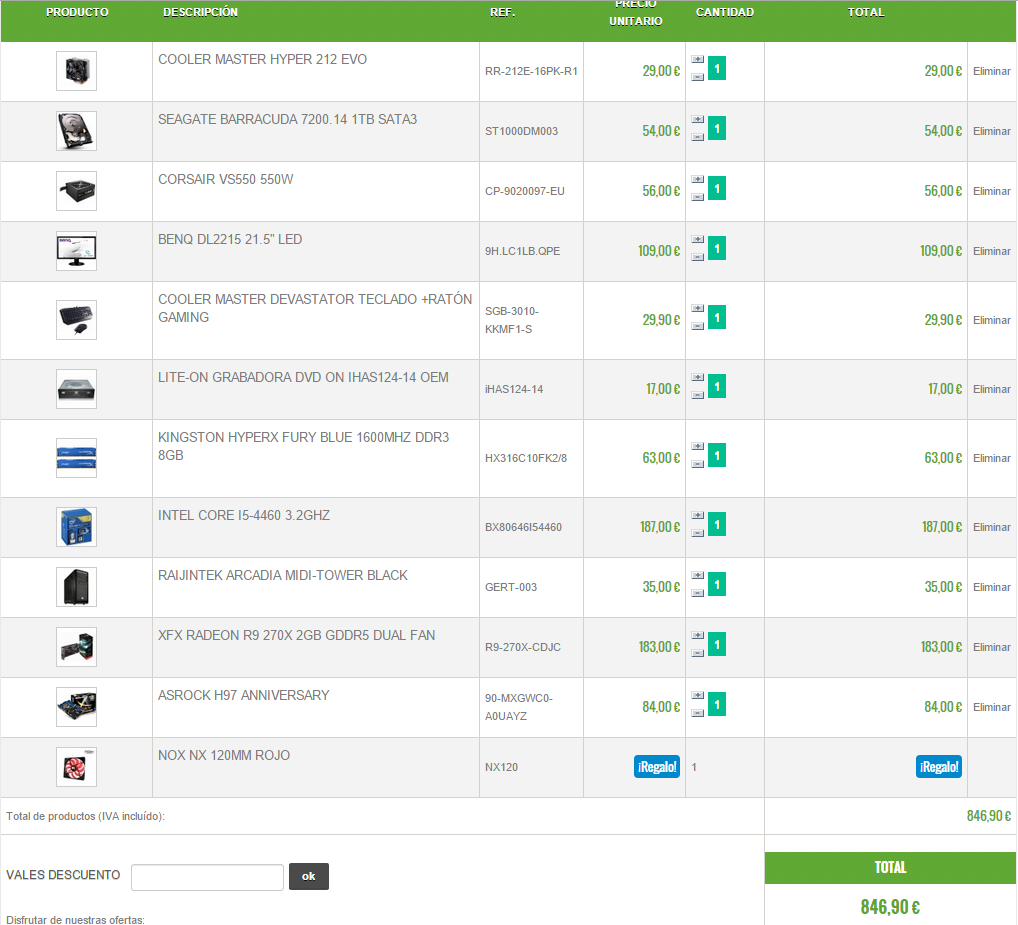Remove Corsair VS550 with Eliminar link
Image resolution: width=1018 pixels, height=925 pixels.
click(991, 191)
